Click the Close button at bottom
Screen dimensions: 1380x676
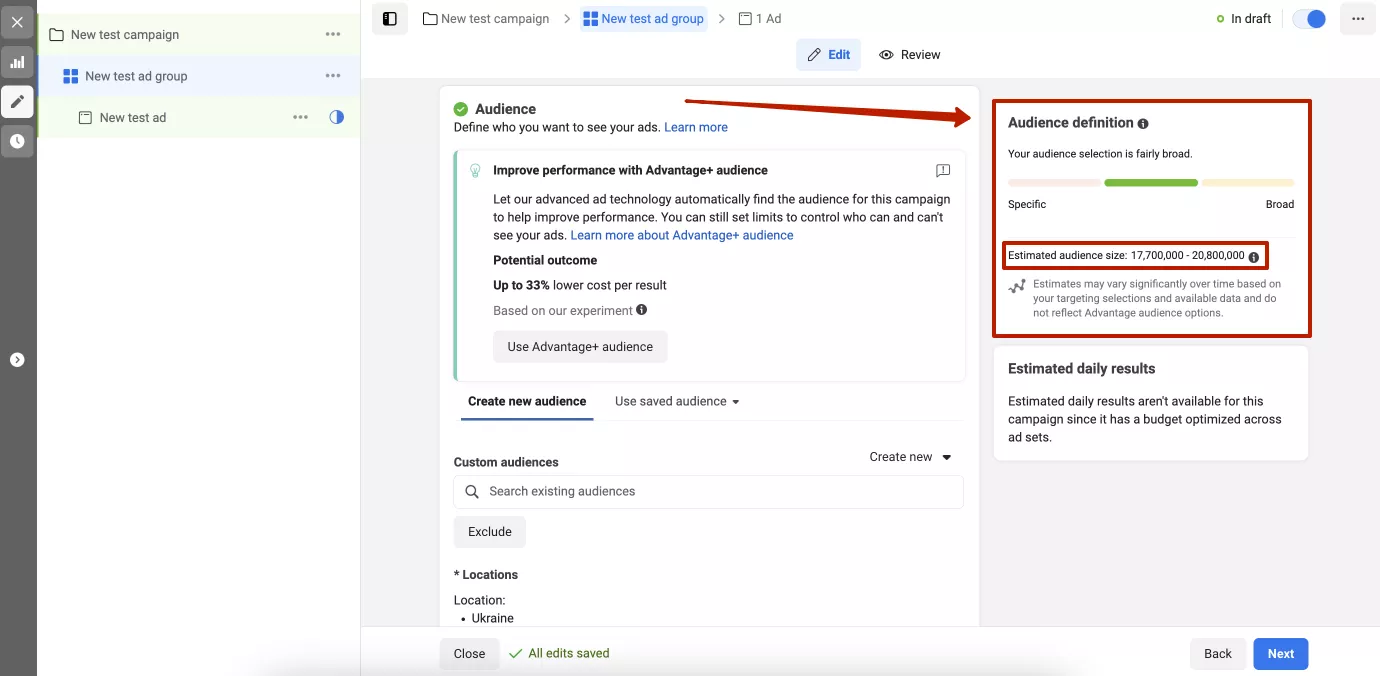click(x=469, y=654)
